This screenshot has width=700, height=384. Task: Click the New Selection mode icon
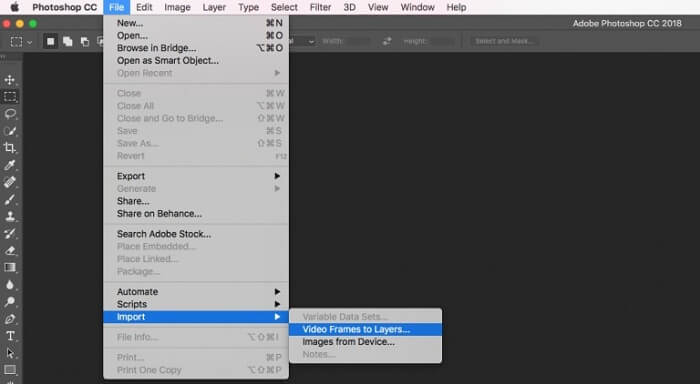point(50,42)
